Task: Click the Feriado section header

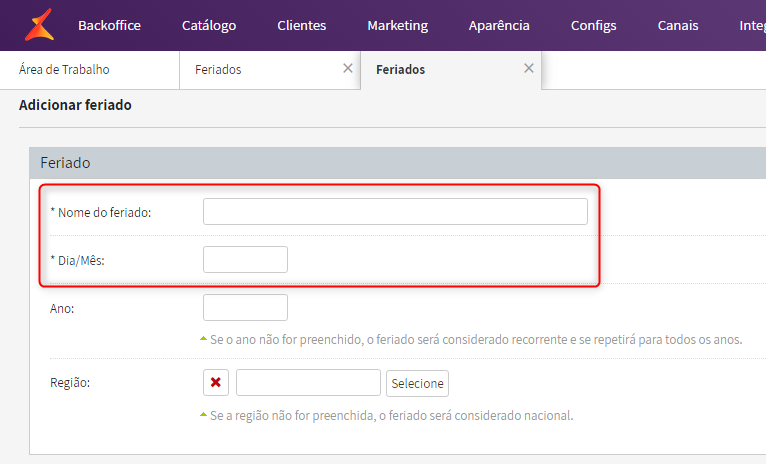Action: point(397,163)
